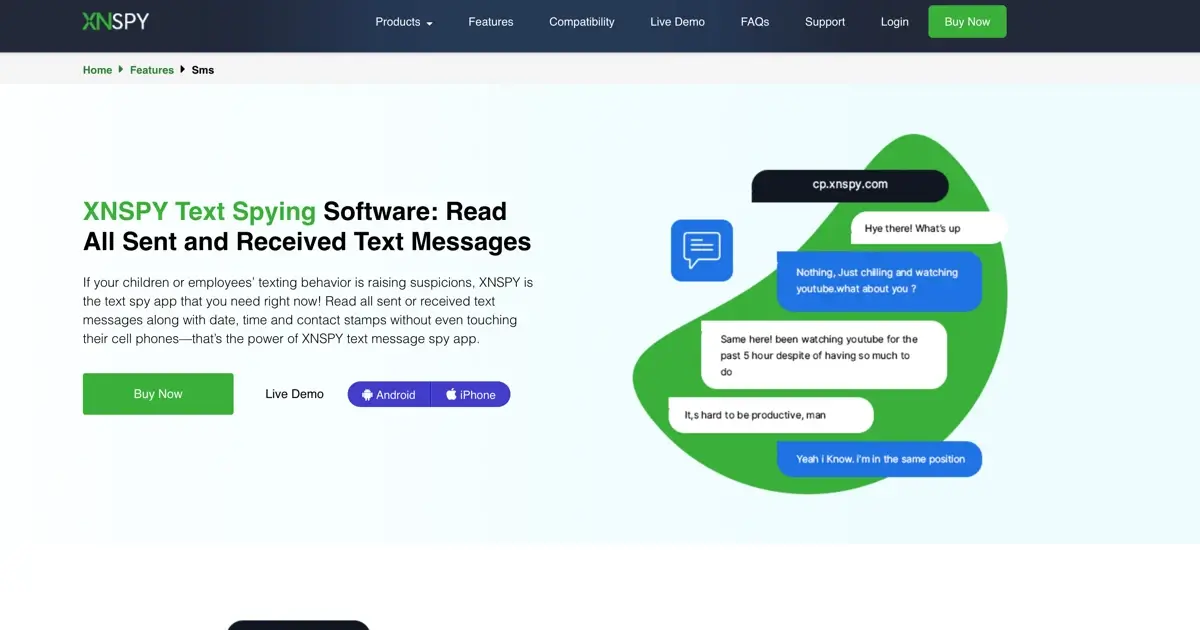The image size is (1200, 630).
Task: Click the XNSPY logo
Action: click(115, 21)
